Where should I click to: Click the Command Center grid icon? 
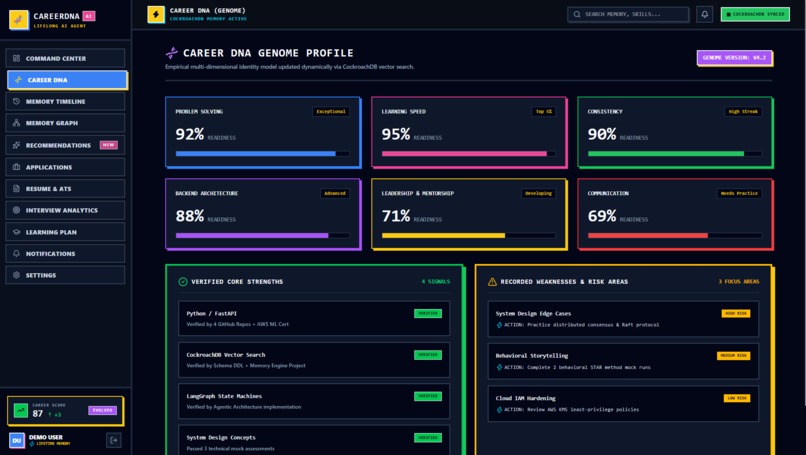pos(16,58)
